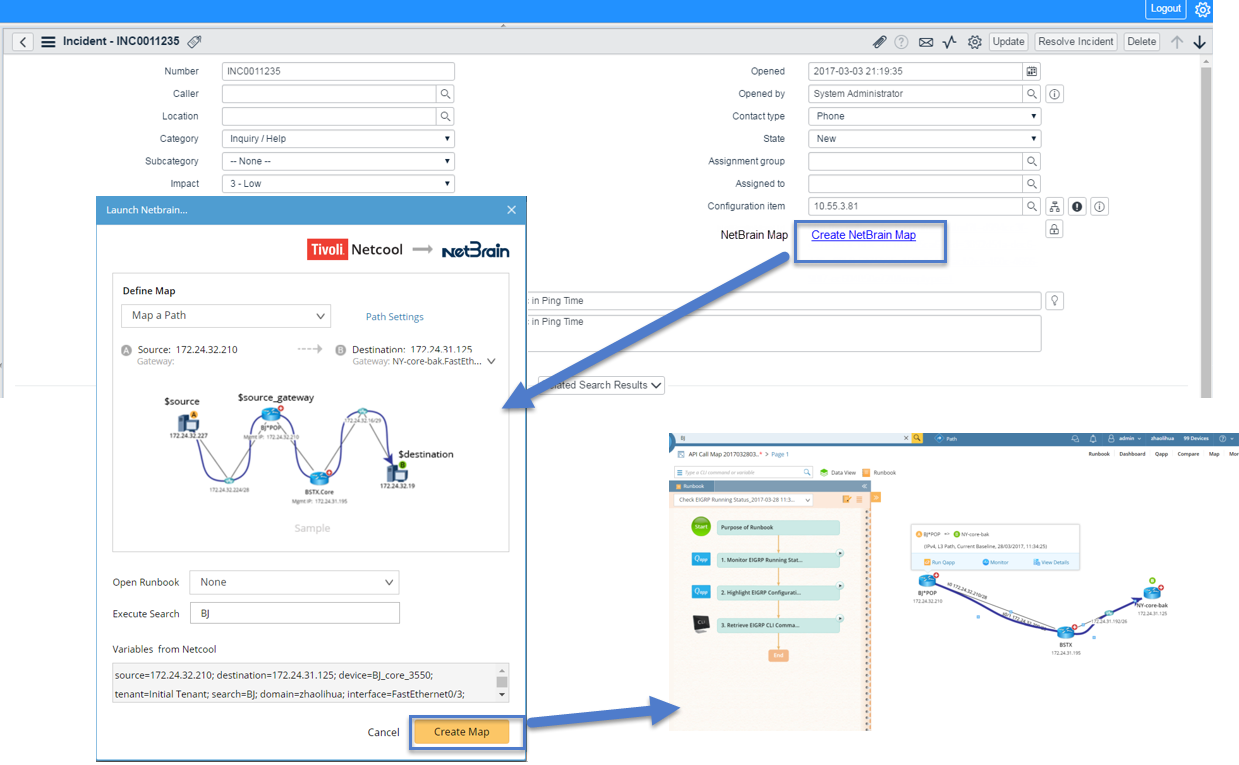This screenshot has width=1239, height=765.
Task: Show related incidents alert for Configuration item
Action: [x=1077, y=207]
